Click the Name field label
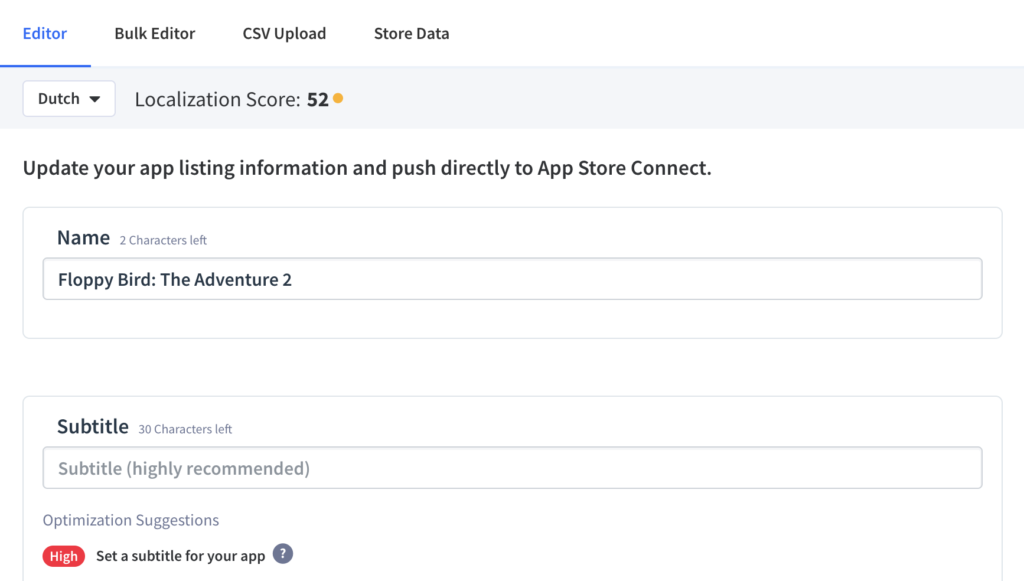Image resolution: width=1024 pixels, height=581 pixels. [84, 238]
